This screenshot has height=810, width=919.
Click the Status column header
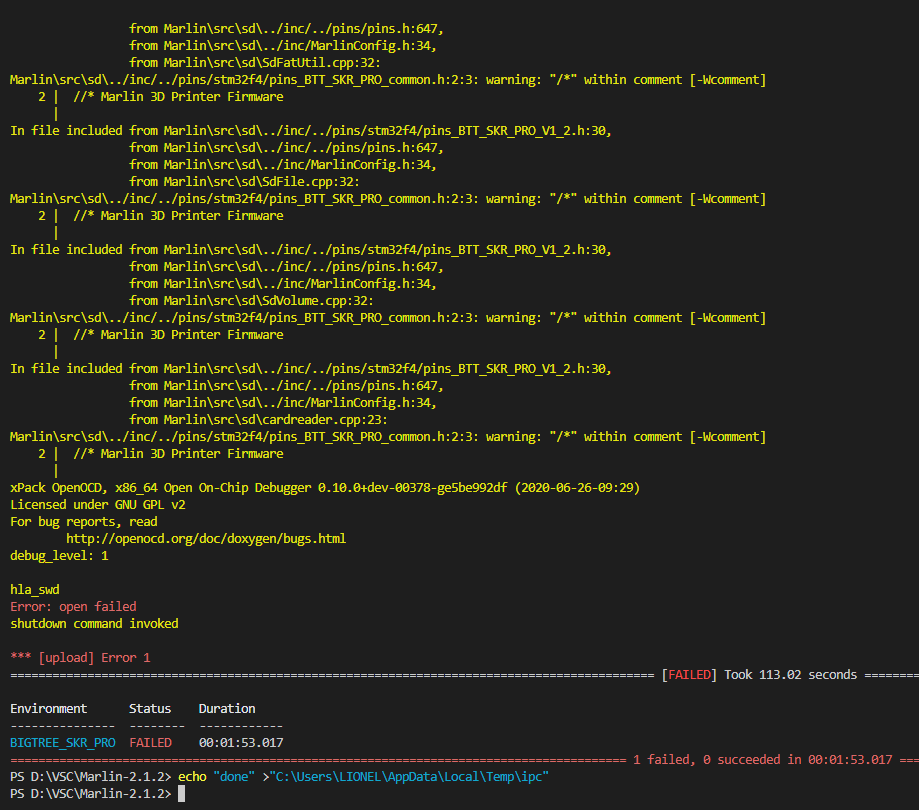pyautogui.click(x=150, y=709)
